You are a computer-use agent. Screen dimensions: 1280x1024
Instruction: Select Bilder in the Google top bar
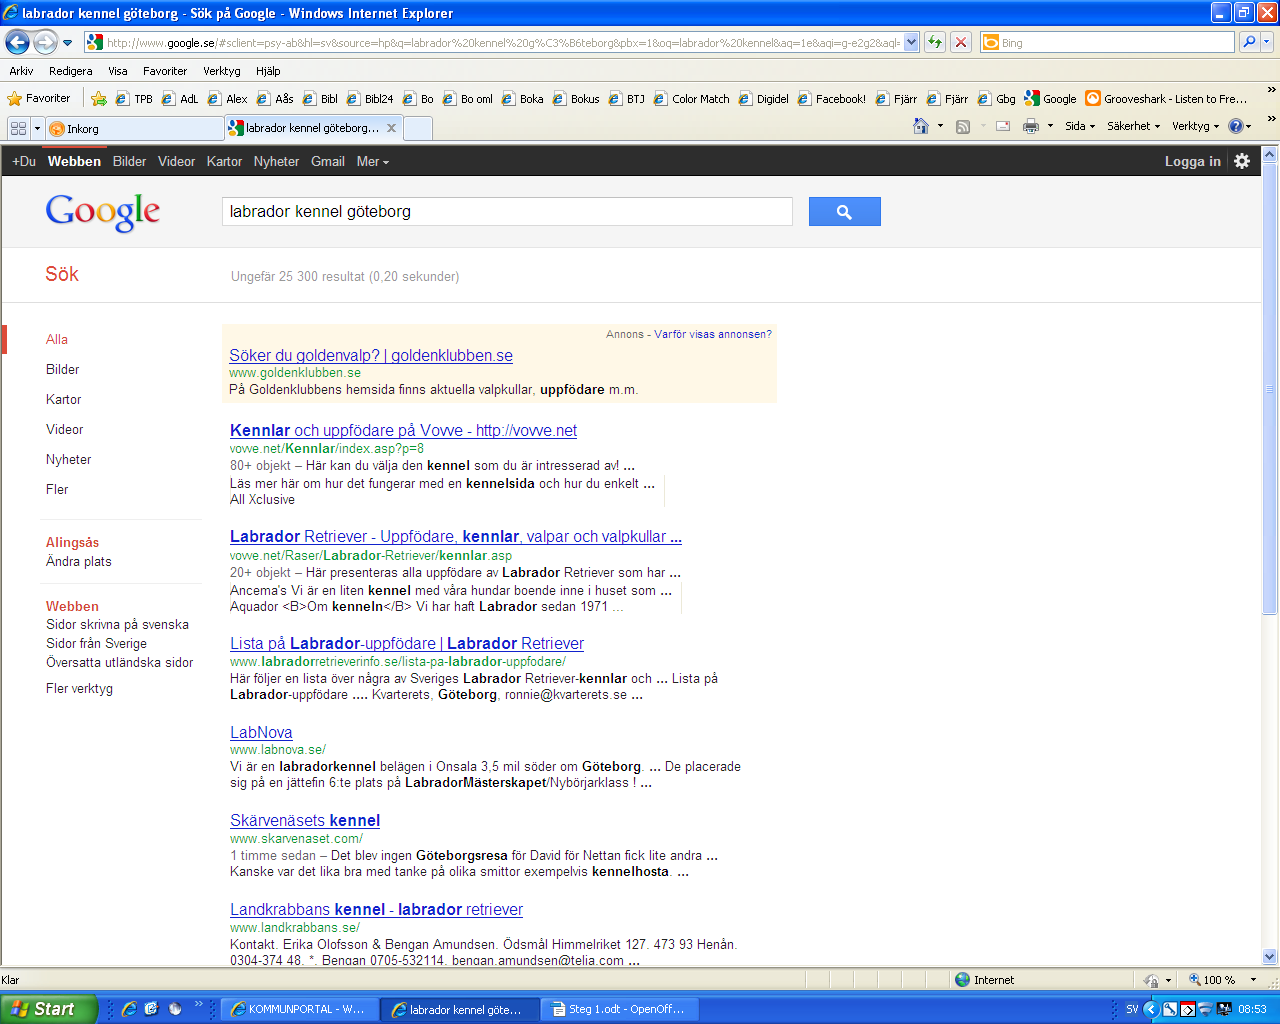[129, 161]
